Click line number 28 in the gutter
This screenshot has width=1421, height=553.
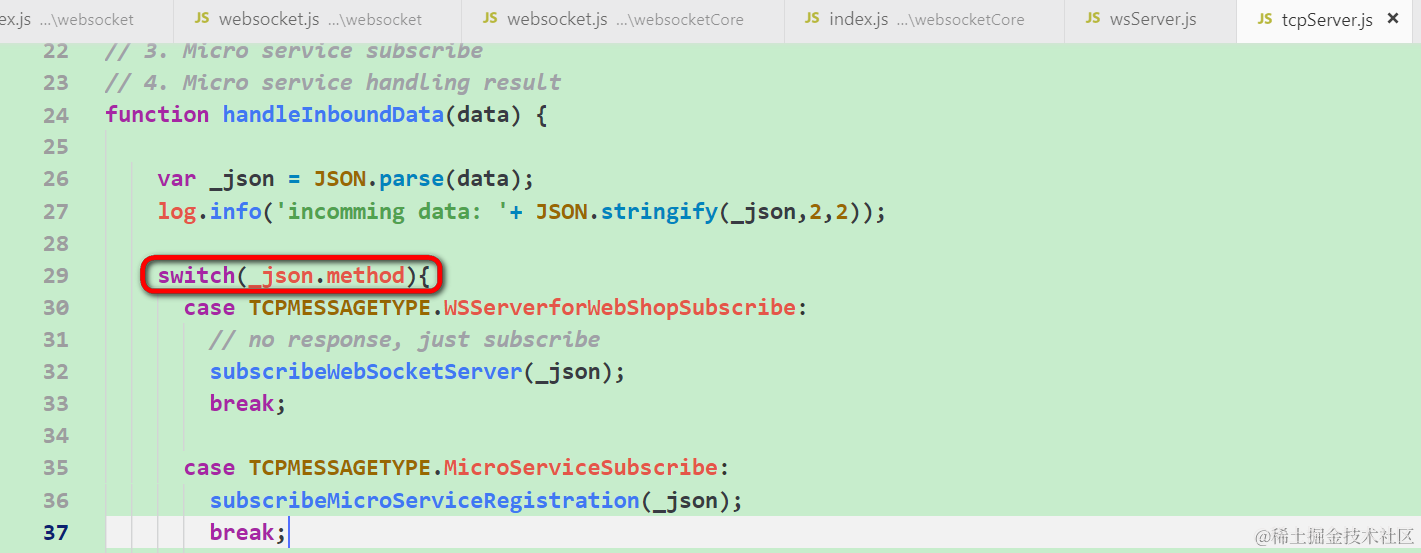[56, 243]
